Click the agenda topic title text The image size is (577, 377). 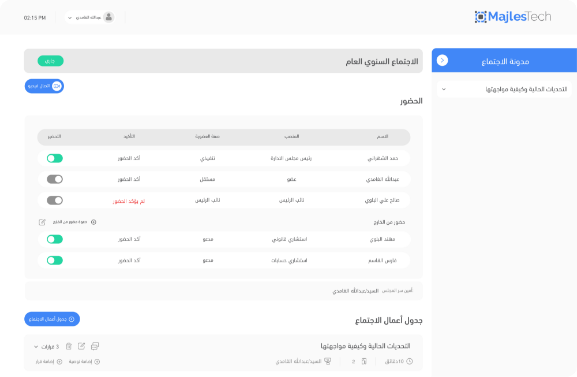click(365, 346)
